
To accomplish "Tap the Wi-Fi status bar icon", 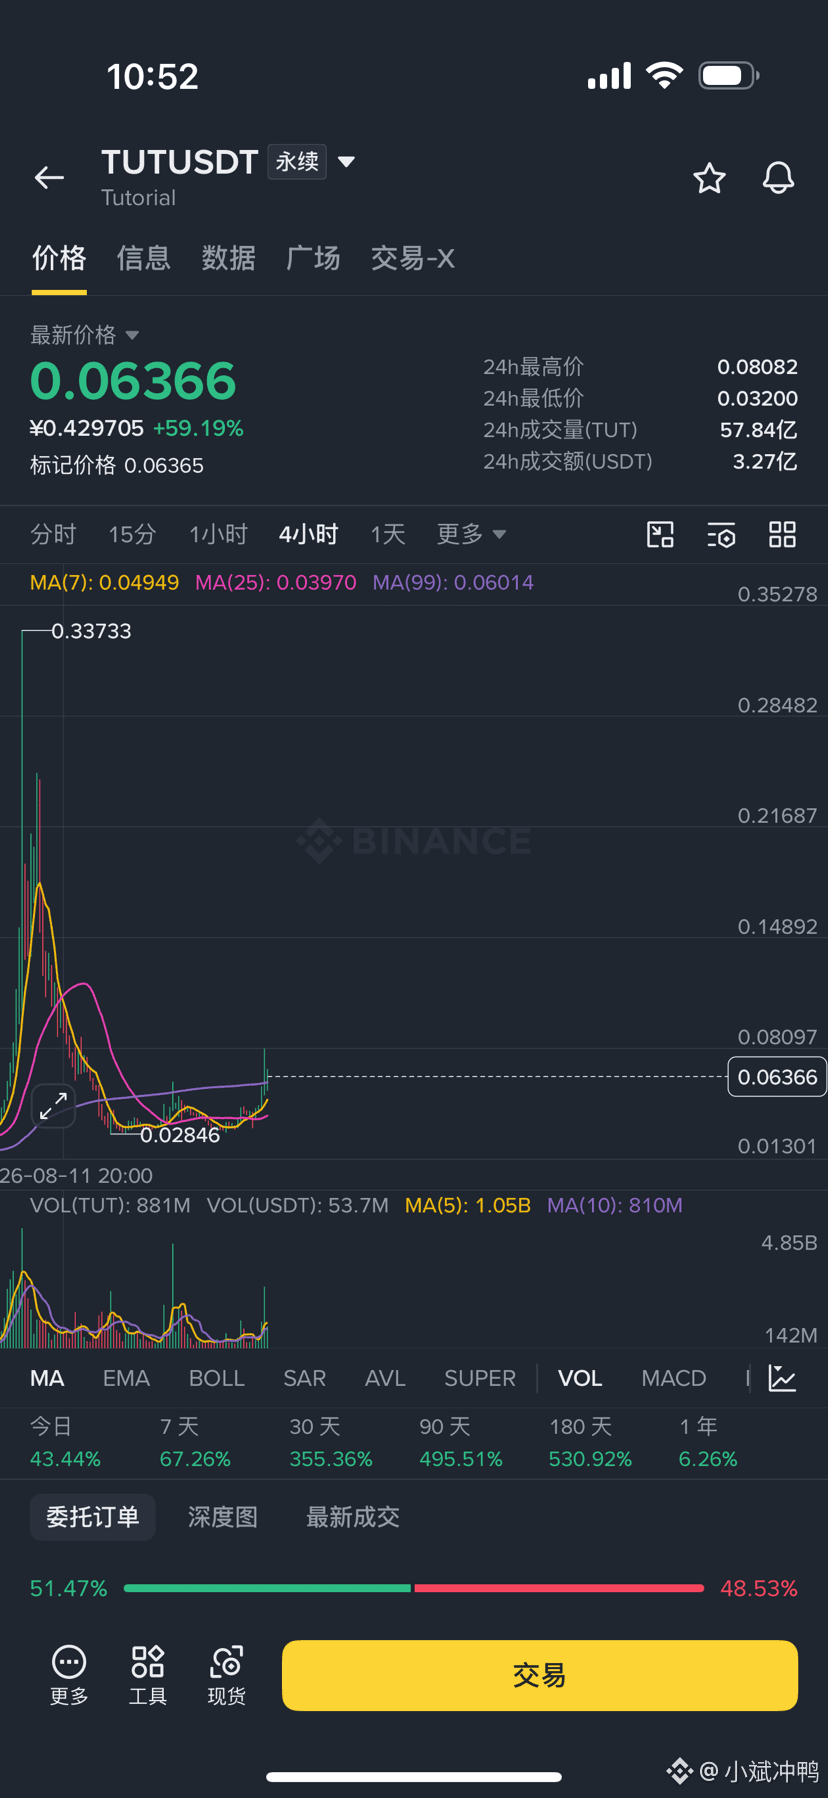I will coord(664,75).
